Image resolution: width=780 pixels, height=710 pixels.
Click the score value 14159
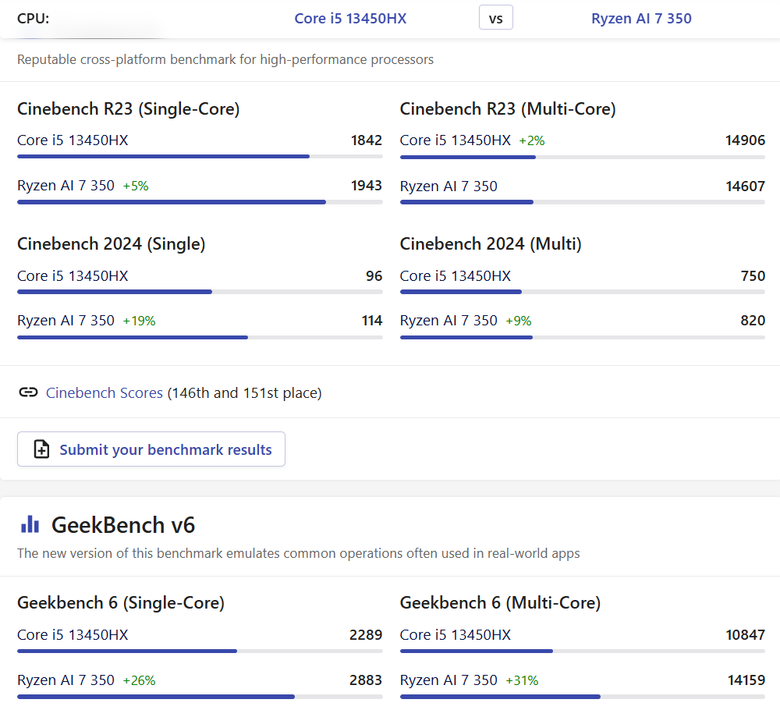[746, 680]
